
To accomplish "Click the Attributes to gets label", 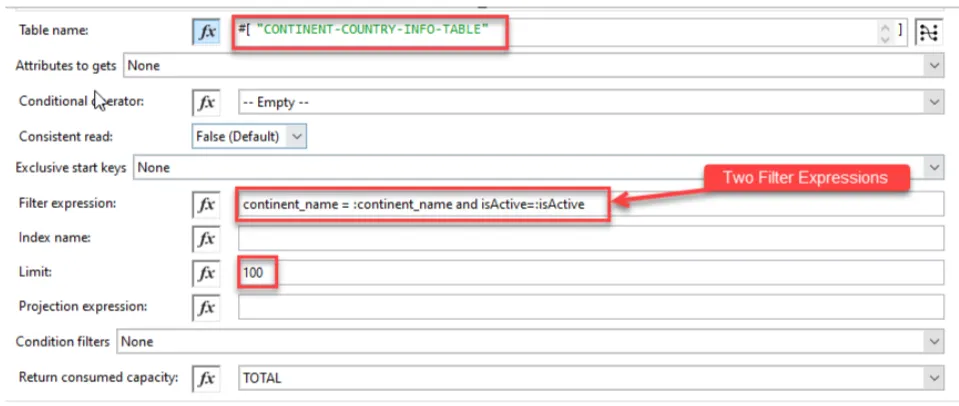I will 65,66.
